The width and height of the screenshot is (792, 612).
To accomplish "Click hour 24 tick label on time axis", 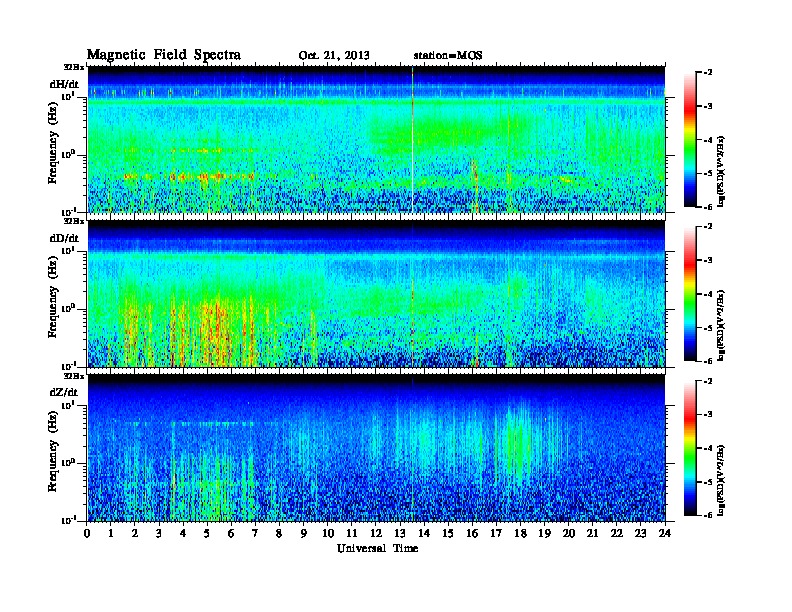I will (665, 533).
